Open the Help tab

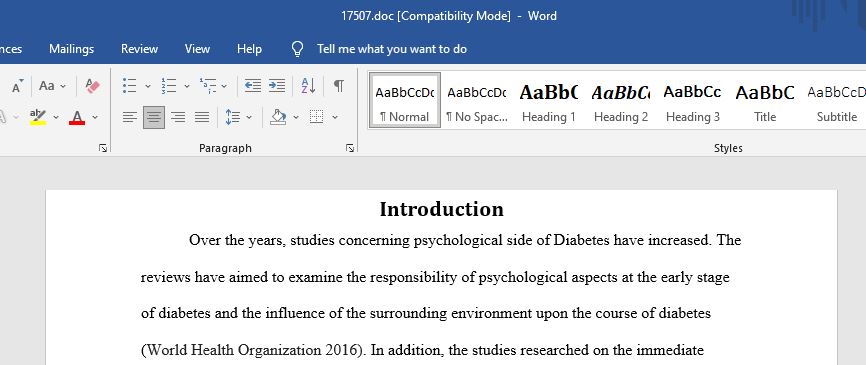tap(249, 49)
